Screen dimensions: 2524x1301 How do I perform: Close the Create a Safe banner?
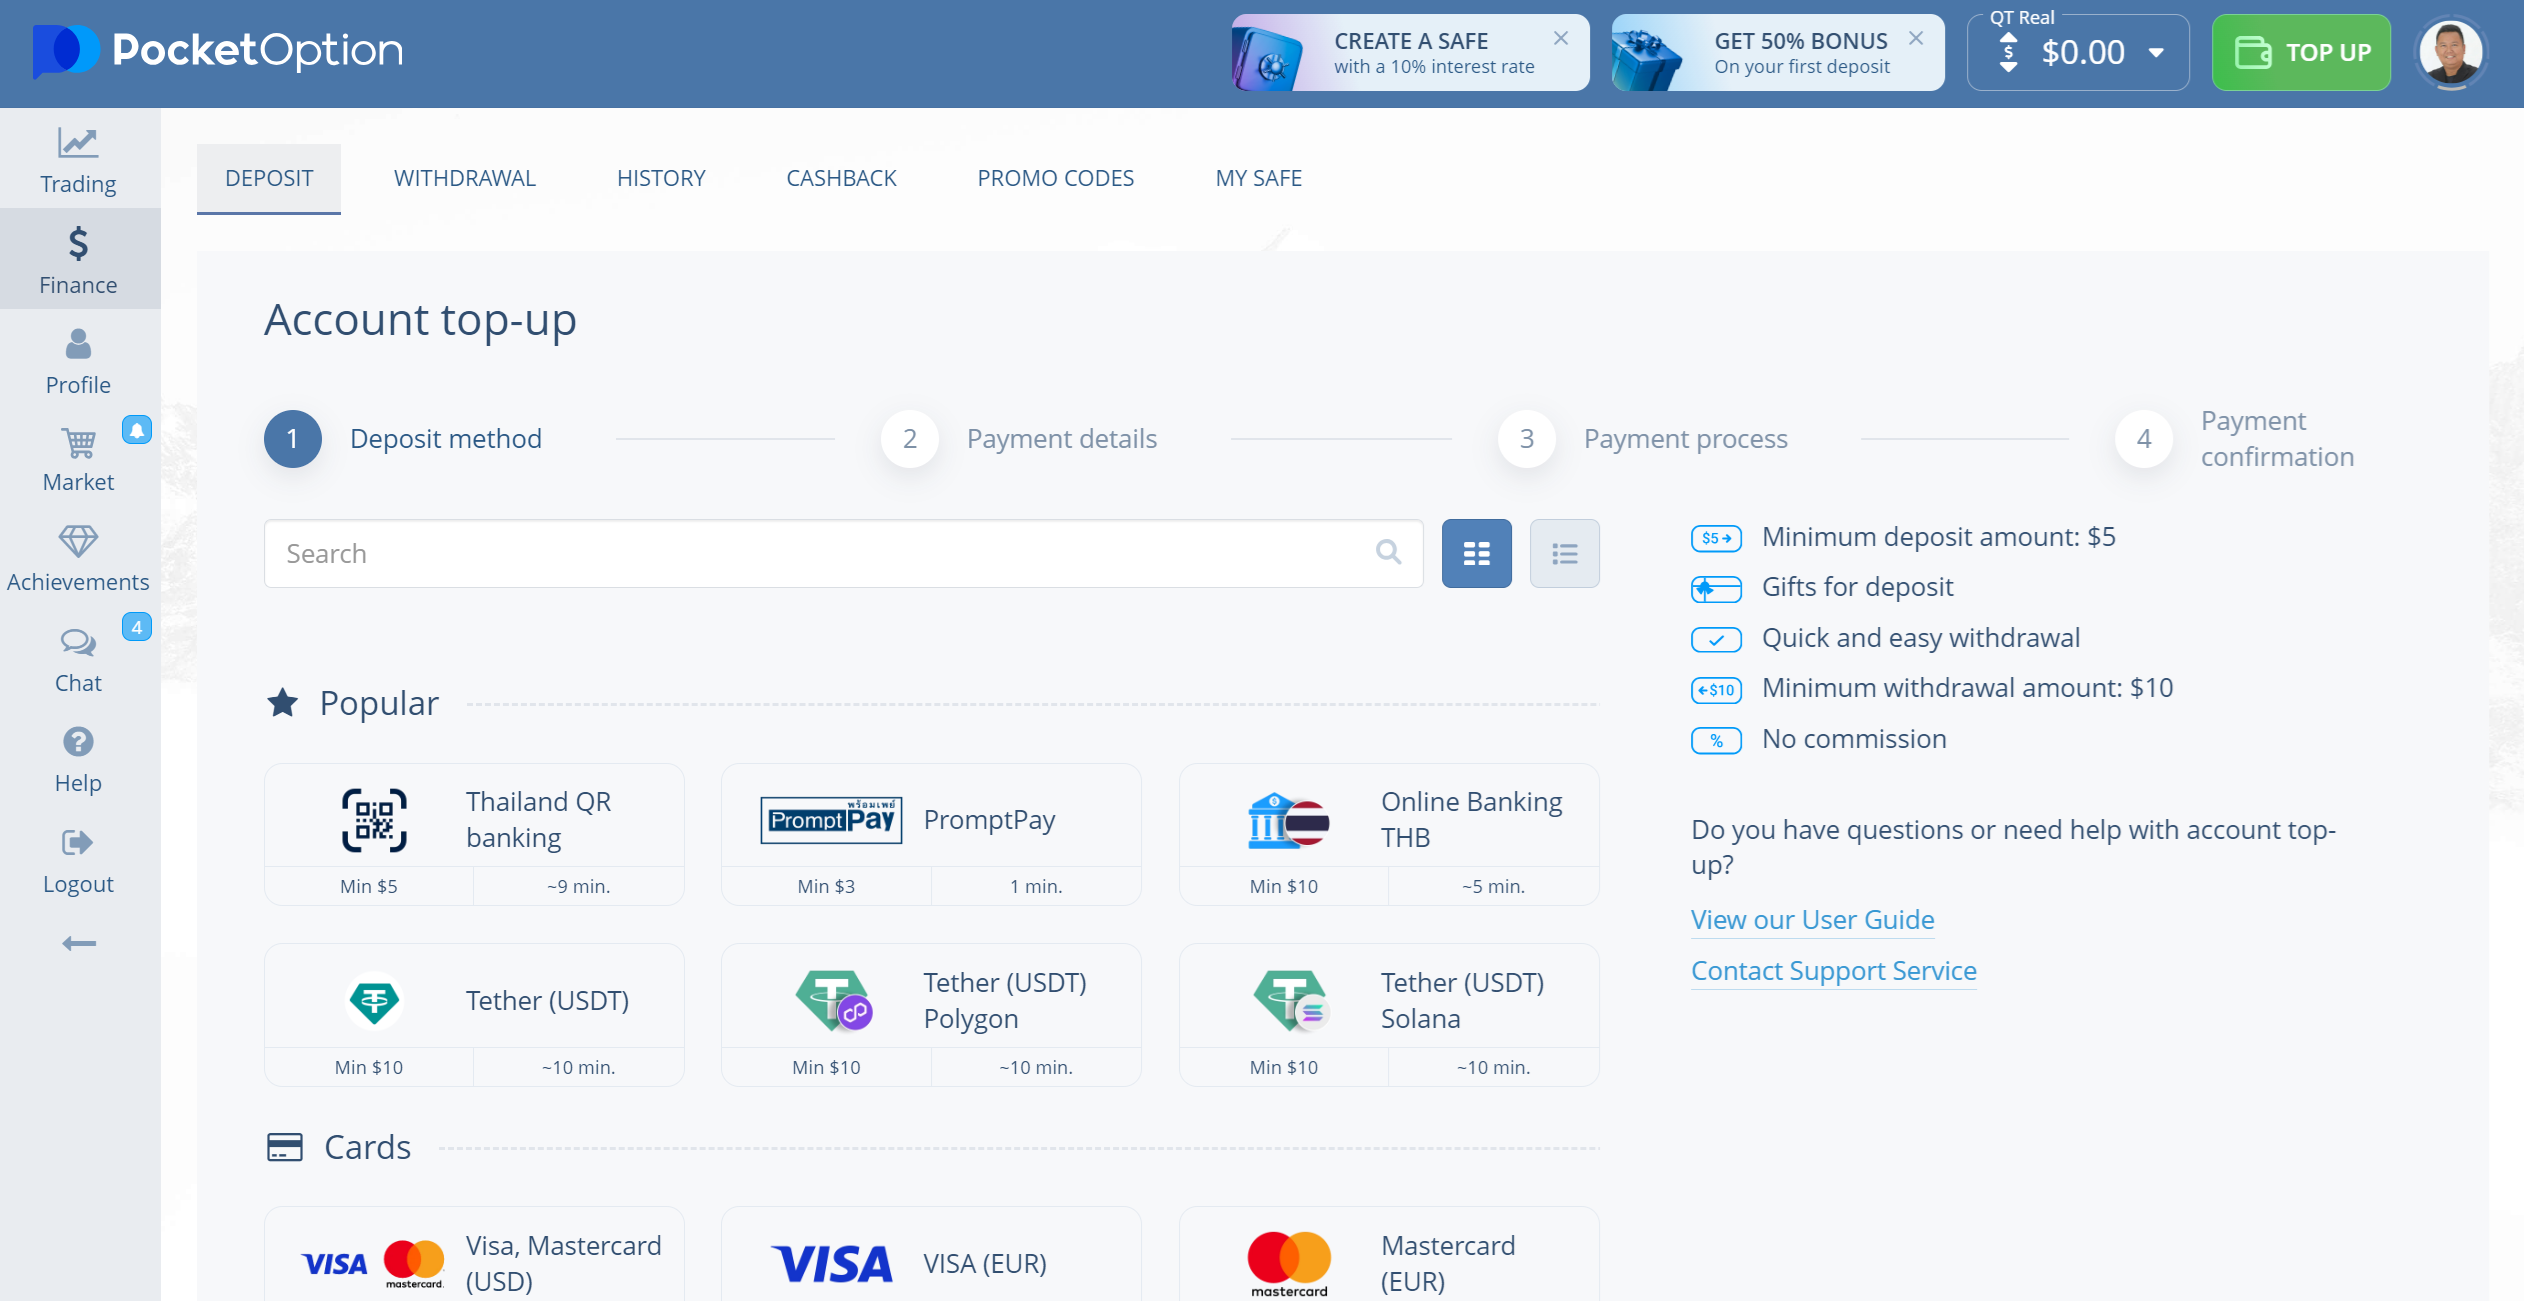tap(1561, 38)
